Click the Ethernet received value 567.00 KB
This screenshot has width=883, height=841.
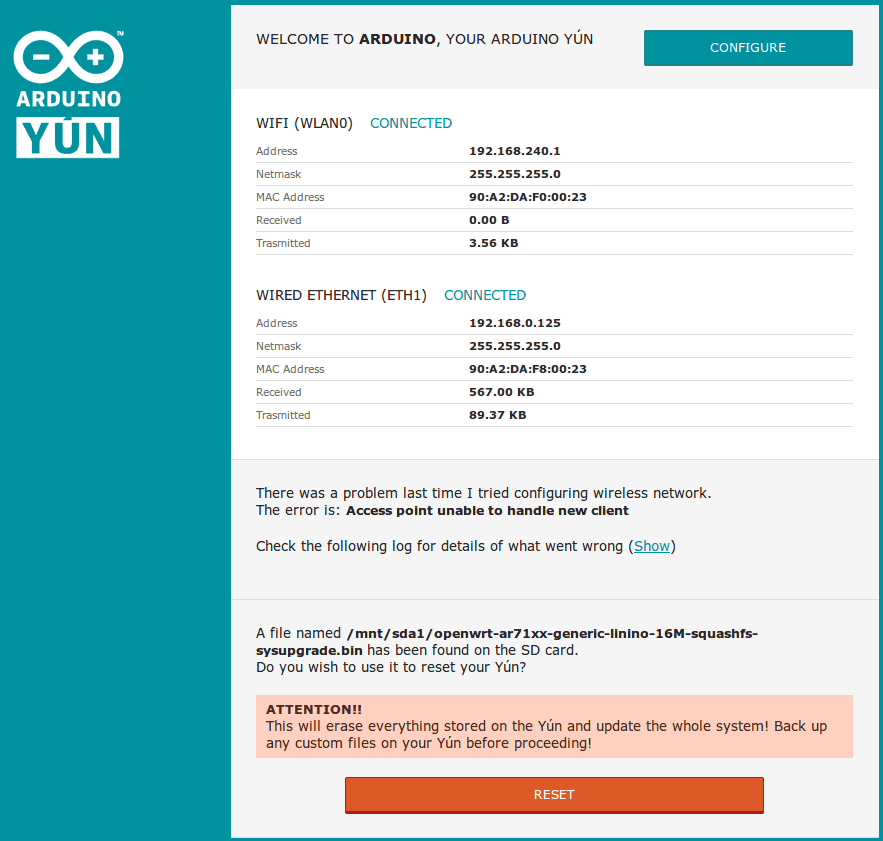point(501,392)
